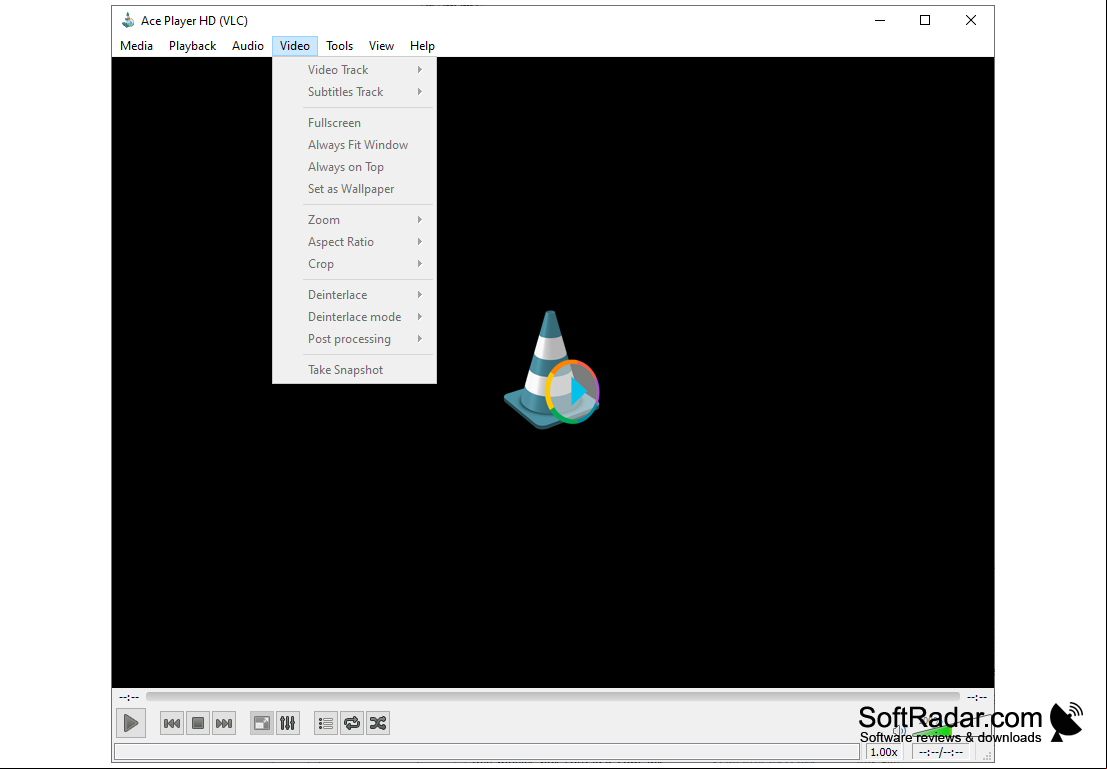Enable Always on Top option
1107x769 pixels.
[354, 167]
